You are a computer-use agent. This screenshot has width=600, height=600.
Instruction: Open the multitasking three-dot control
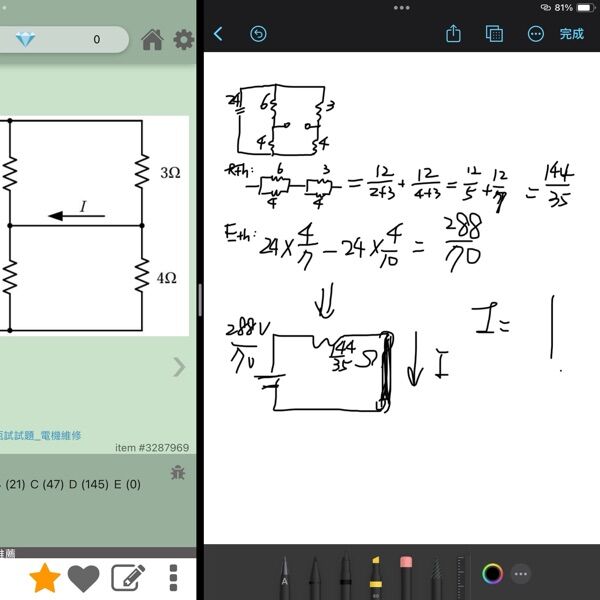[401, 7]
